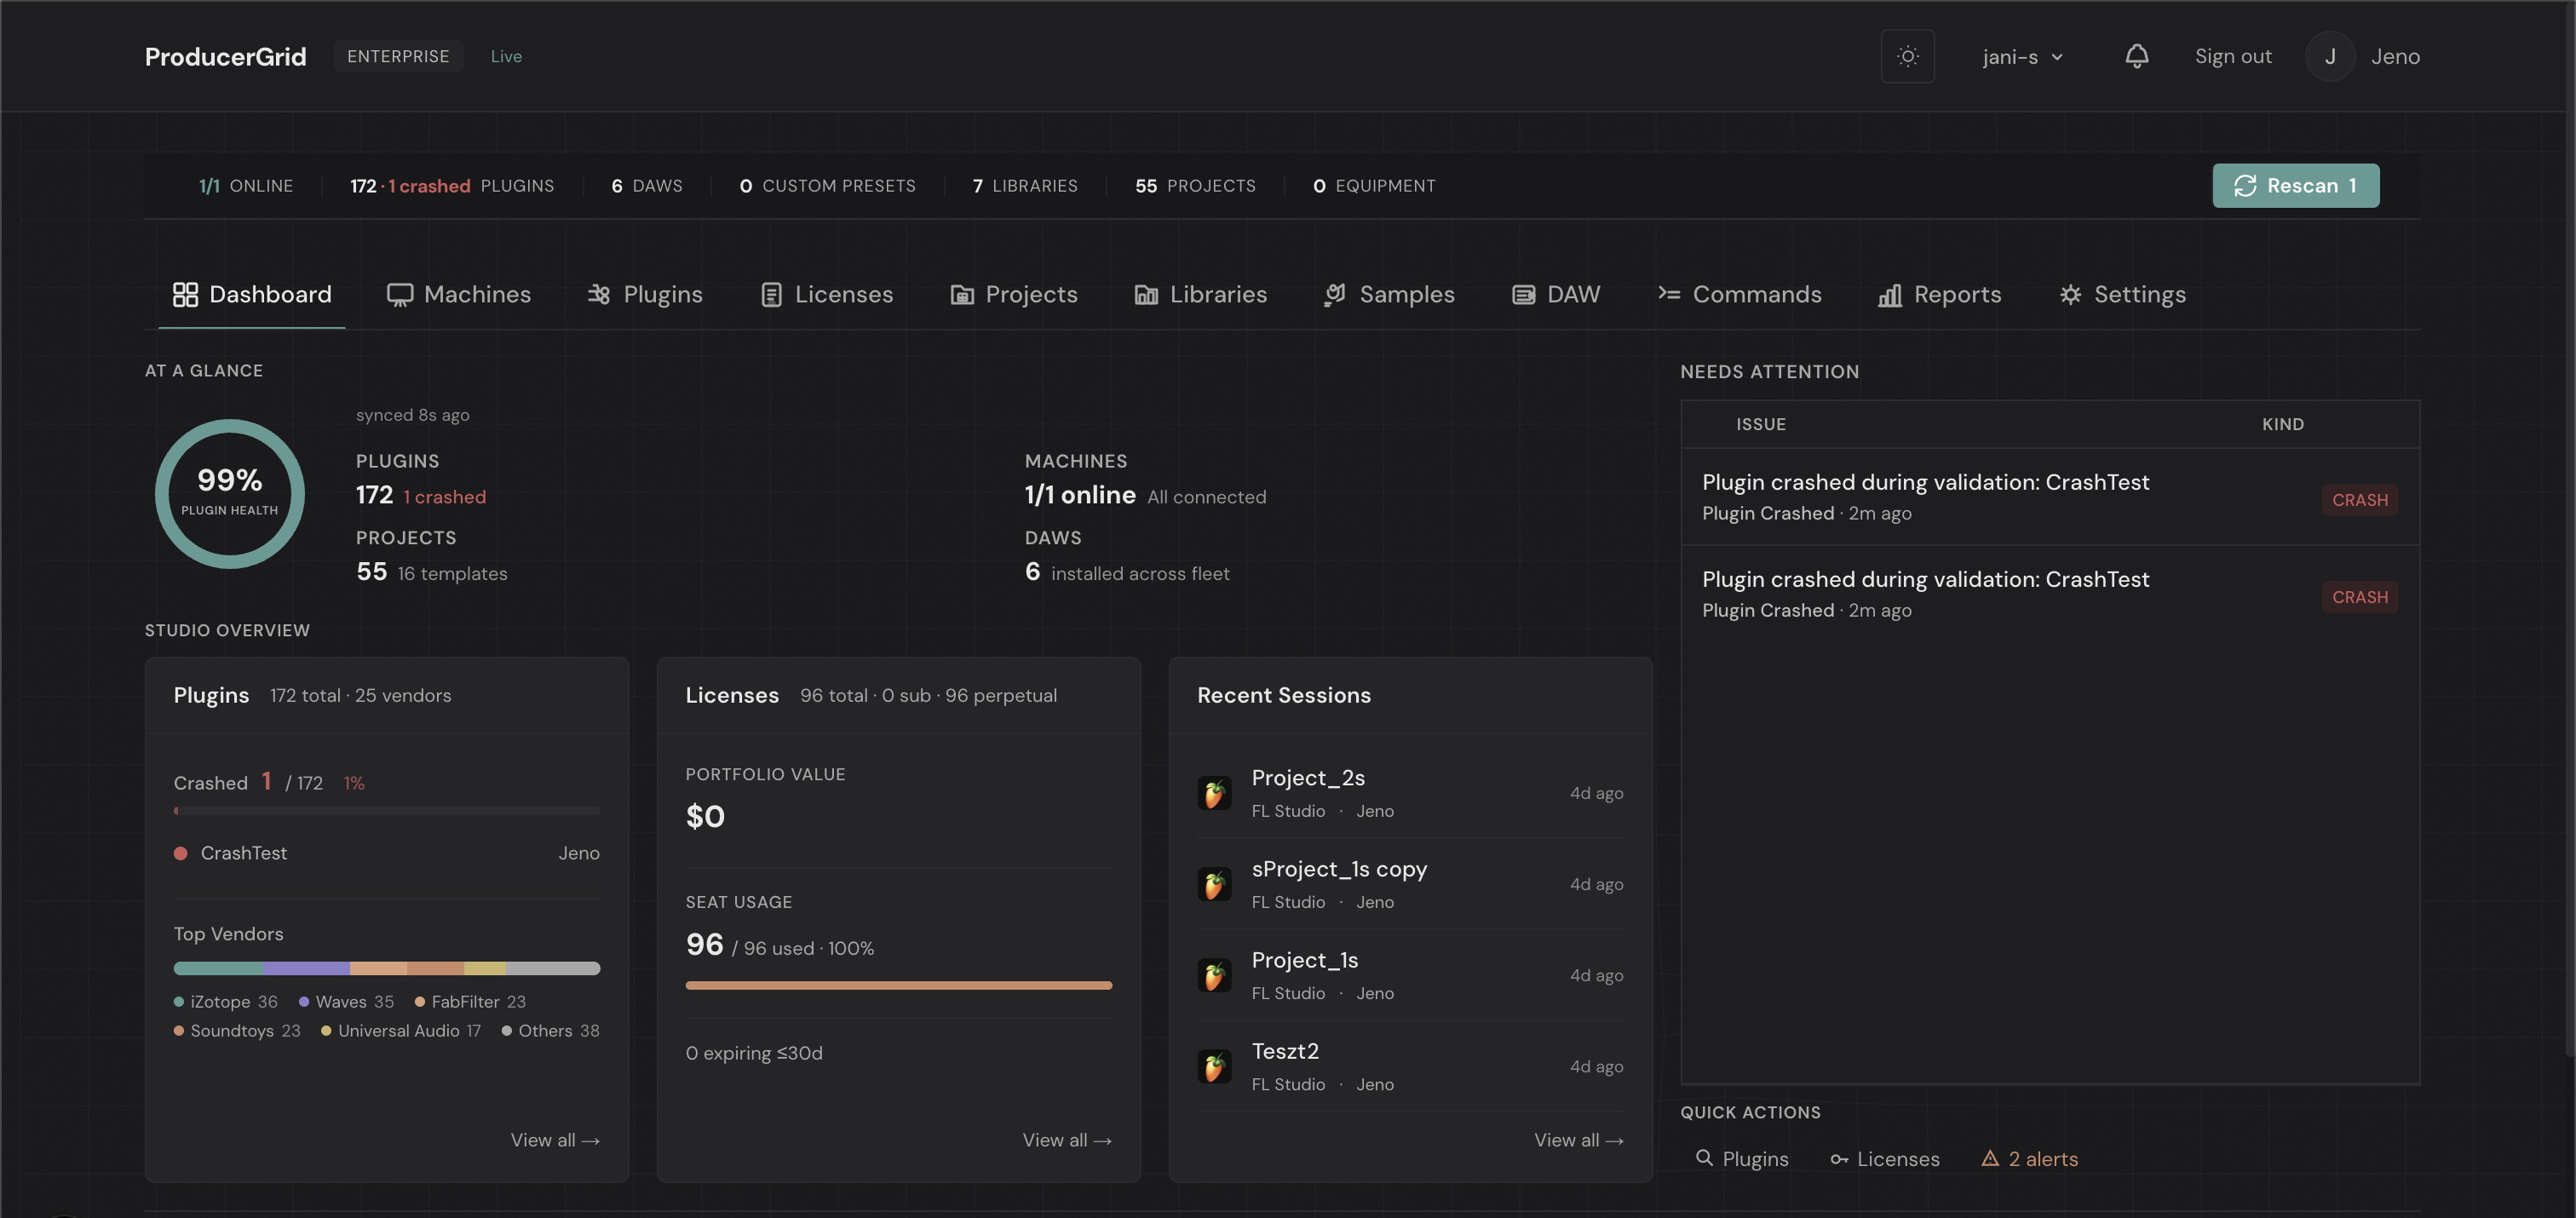The width and height of the screenshot is (2576, 1218).
Task: Click the crashed plugins progress bar
Action: tap(386, 811)
